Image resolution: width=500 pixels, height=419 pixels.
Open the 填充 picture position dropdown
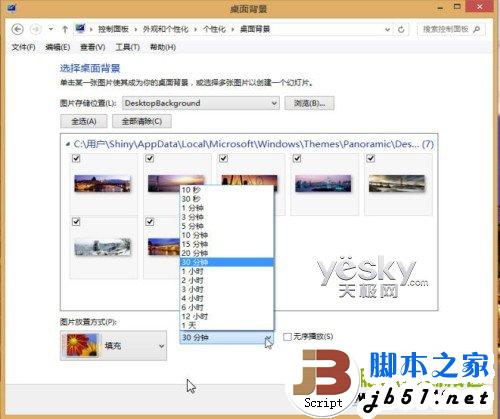pos(113,346)
